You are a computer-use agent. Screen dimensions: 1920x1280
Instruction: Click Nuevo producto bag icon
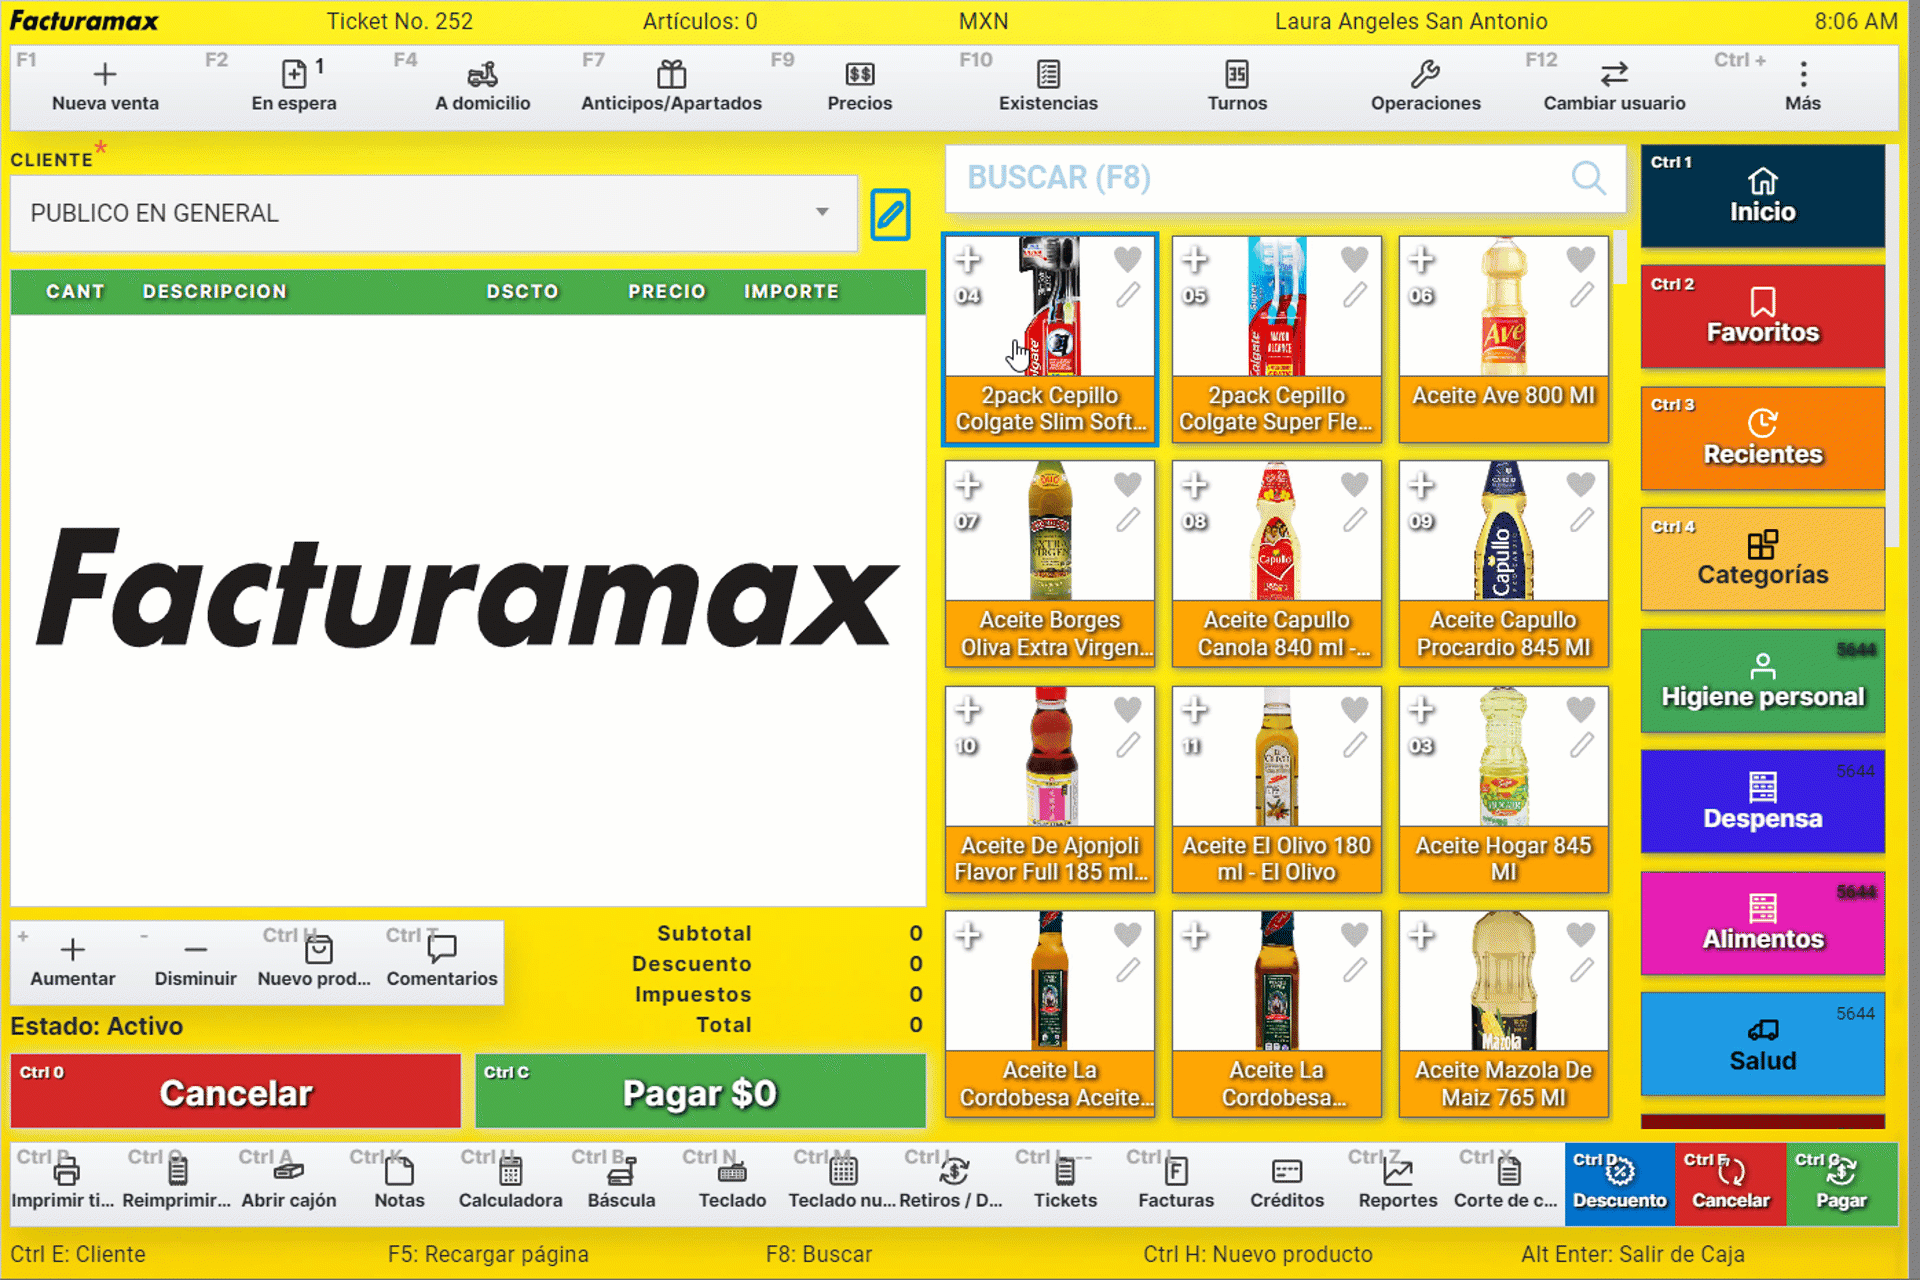coord(318,949)
